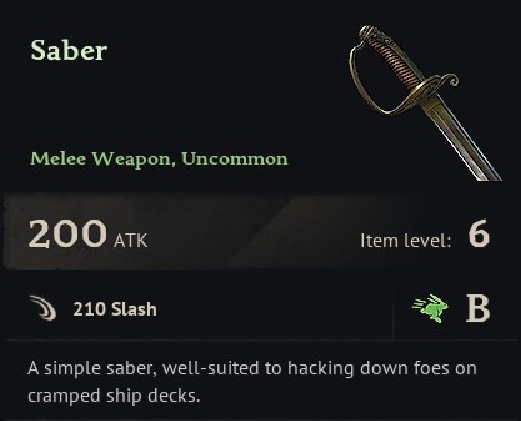
Task: Click the Item level label
Action: coord(406,240)
